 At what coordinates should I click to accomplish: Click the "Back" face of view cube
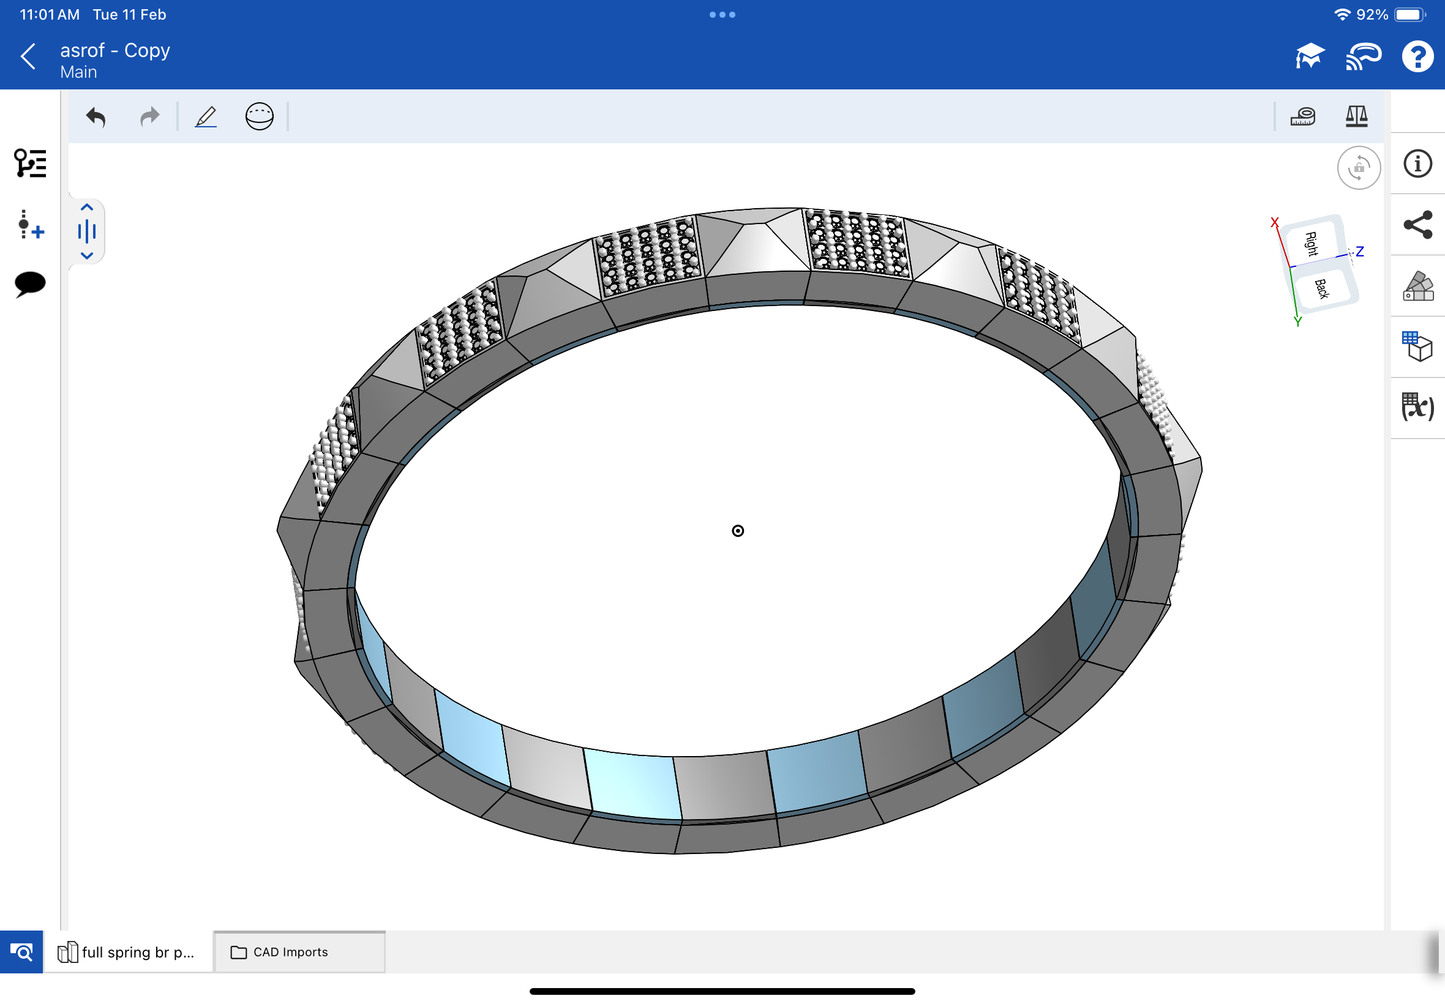(x=1323, y=288)
